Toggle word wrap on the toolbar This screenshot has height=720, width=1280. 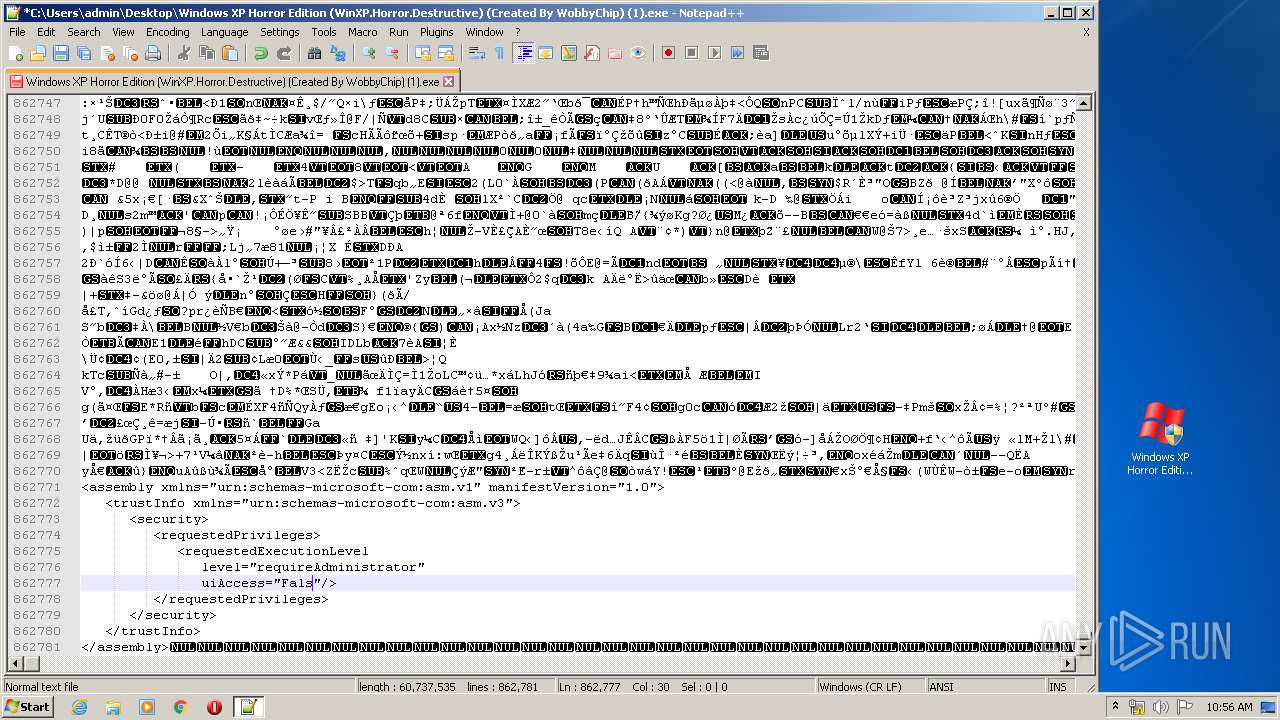click(476, 53)
